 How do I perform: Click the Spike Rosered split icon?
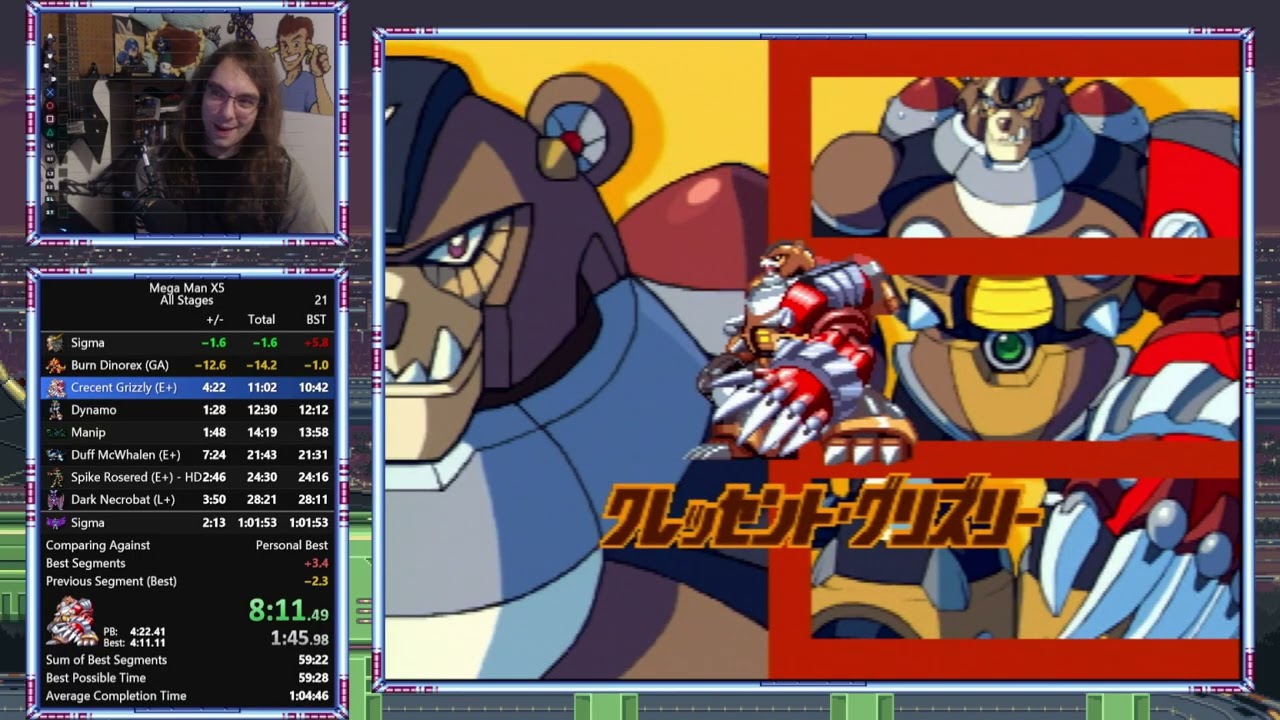(55, 478)
